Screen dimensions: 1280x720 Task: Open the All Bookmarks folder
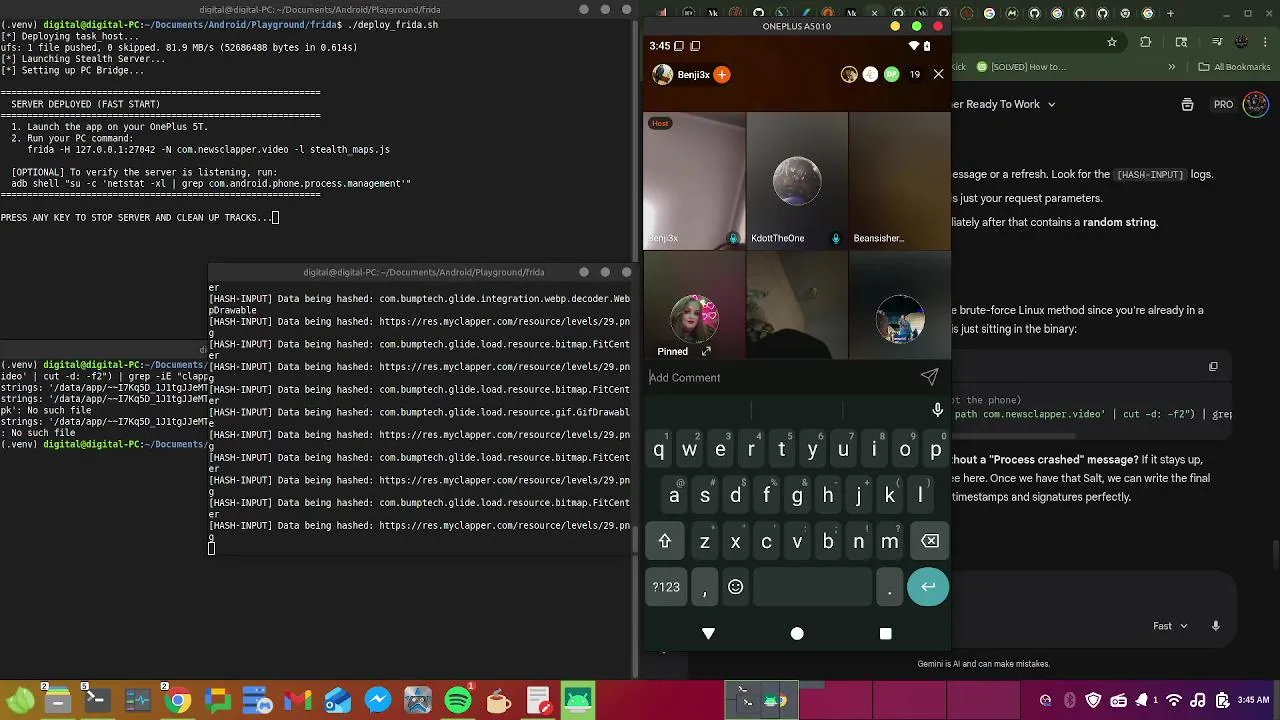click(1234, 67)
